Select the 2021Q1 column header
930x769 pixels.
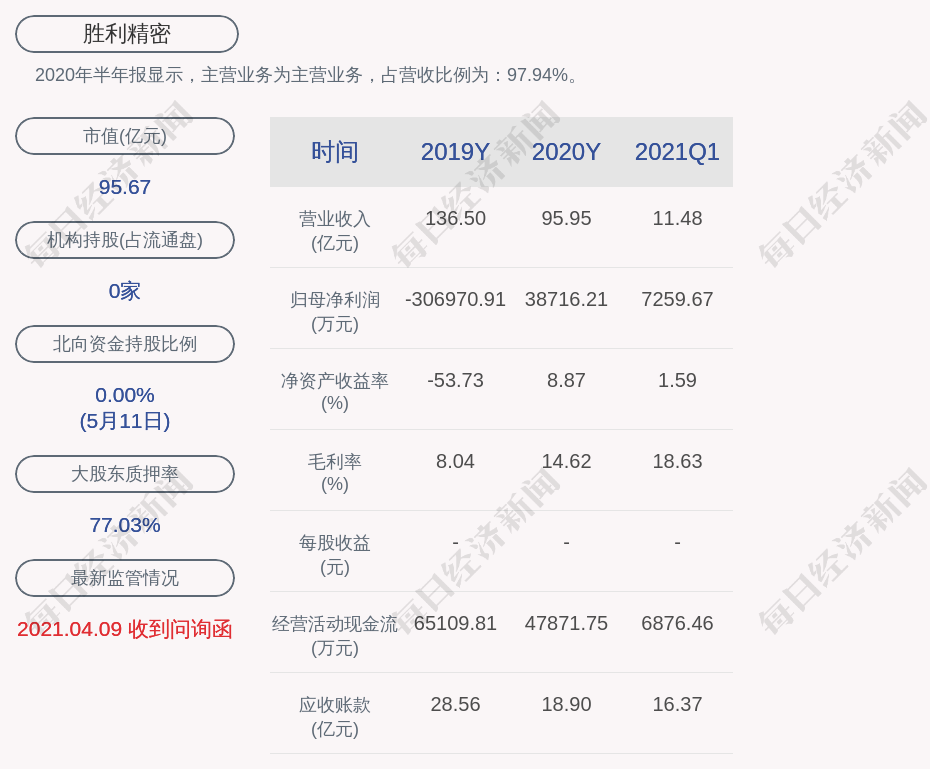(x=677, y=152)
